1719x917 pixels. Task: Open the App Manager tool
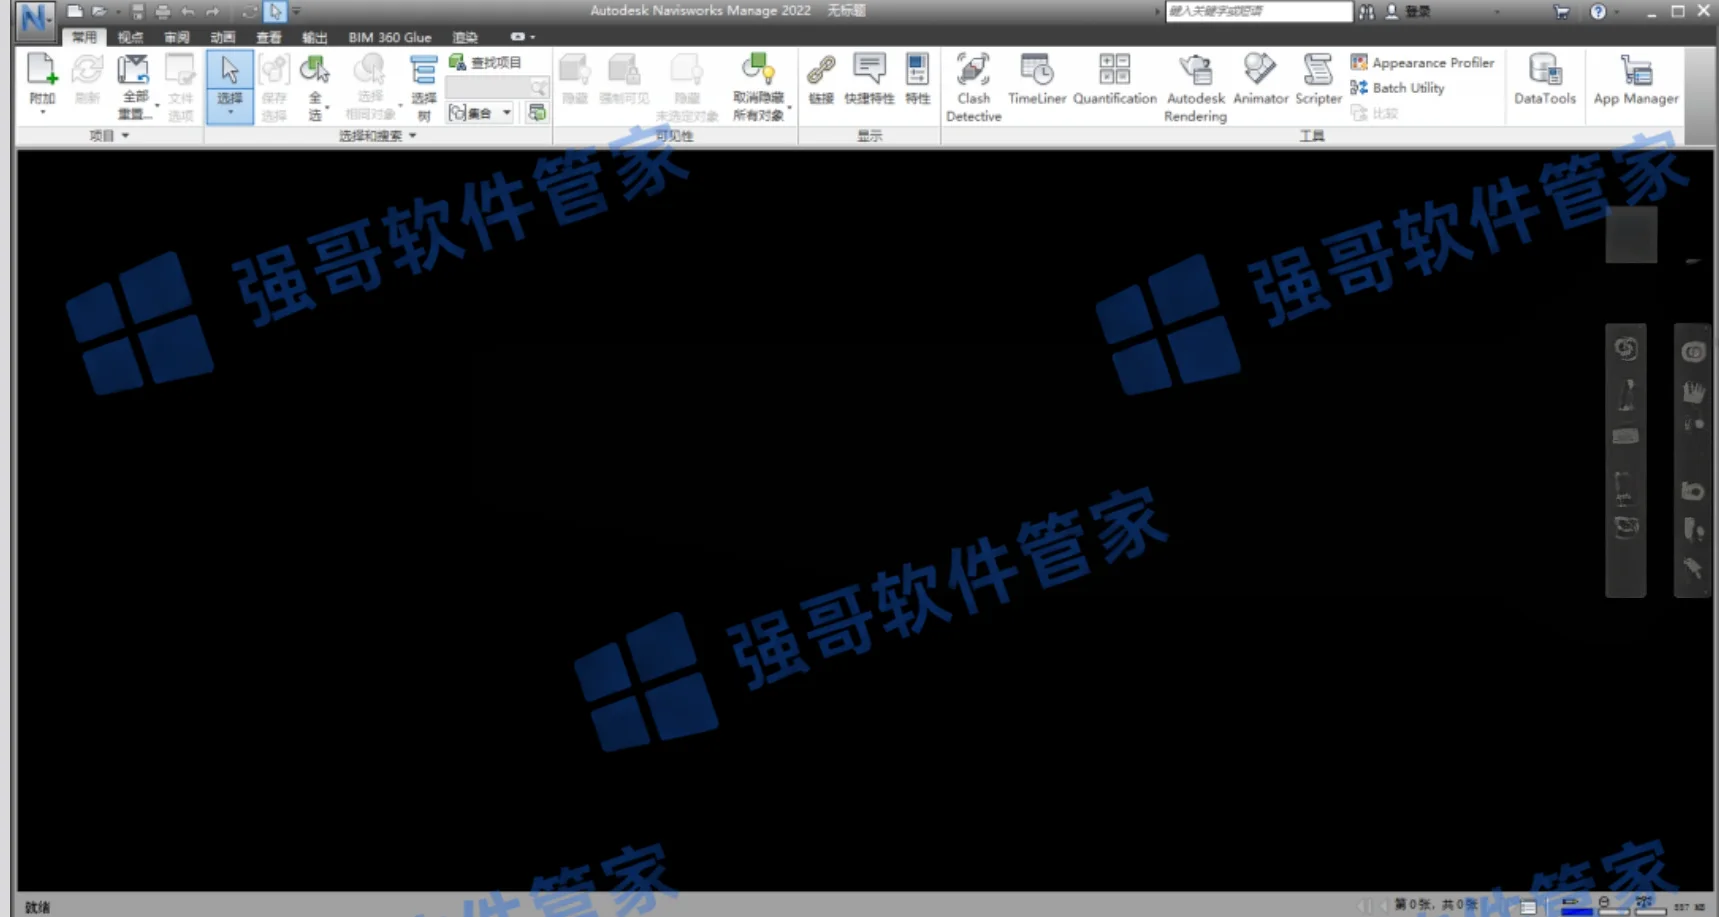click(x=1636, y=79)
